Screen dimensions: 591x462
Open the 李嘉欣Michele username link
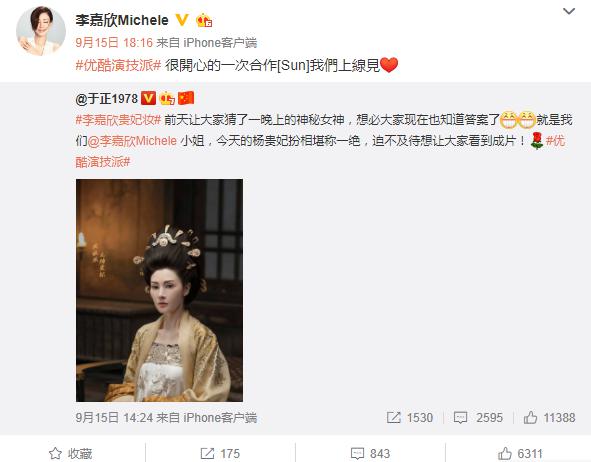pos(122,20)
